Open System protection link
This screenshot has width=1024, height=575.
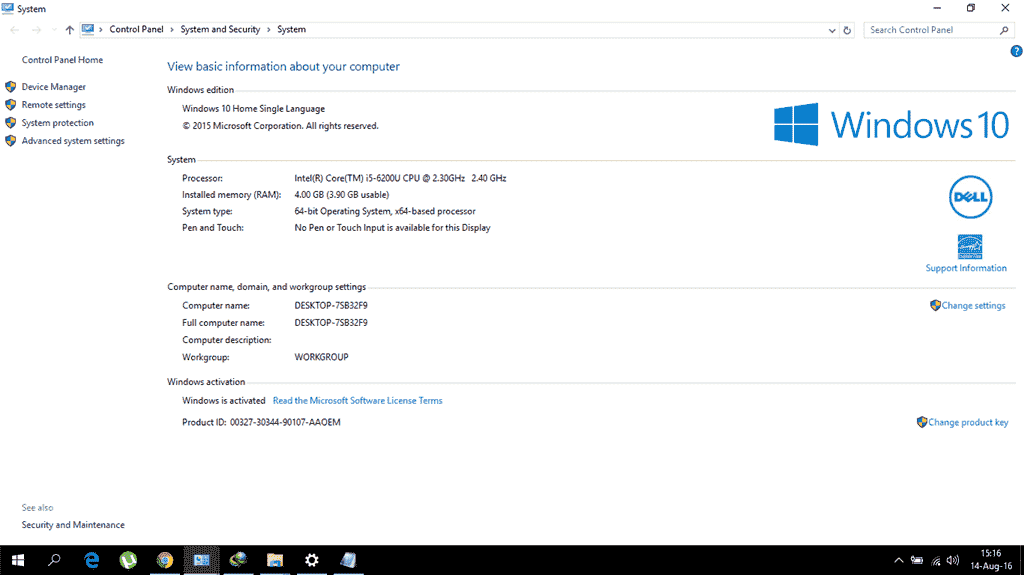(x=57, y=123)
